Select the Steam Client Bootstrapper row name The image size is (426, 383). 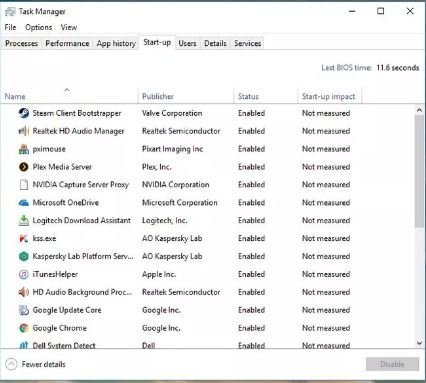pos(77,113)
